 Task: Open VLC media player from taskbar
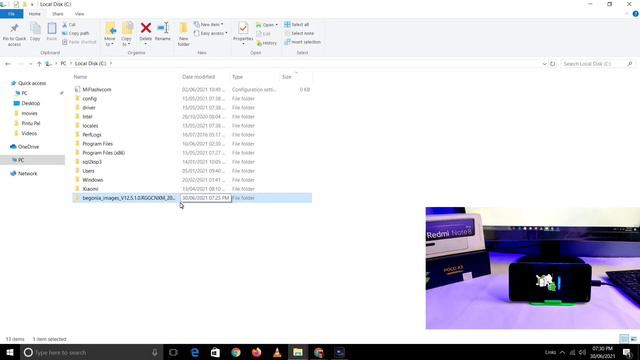coord(277,352)
